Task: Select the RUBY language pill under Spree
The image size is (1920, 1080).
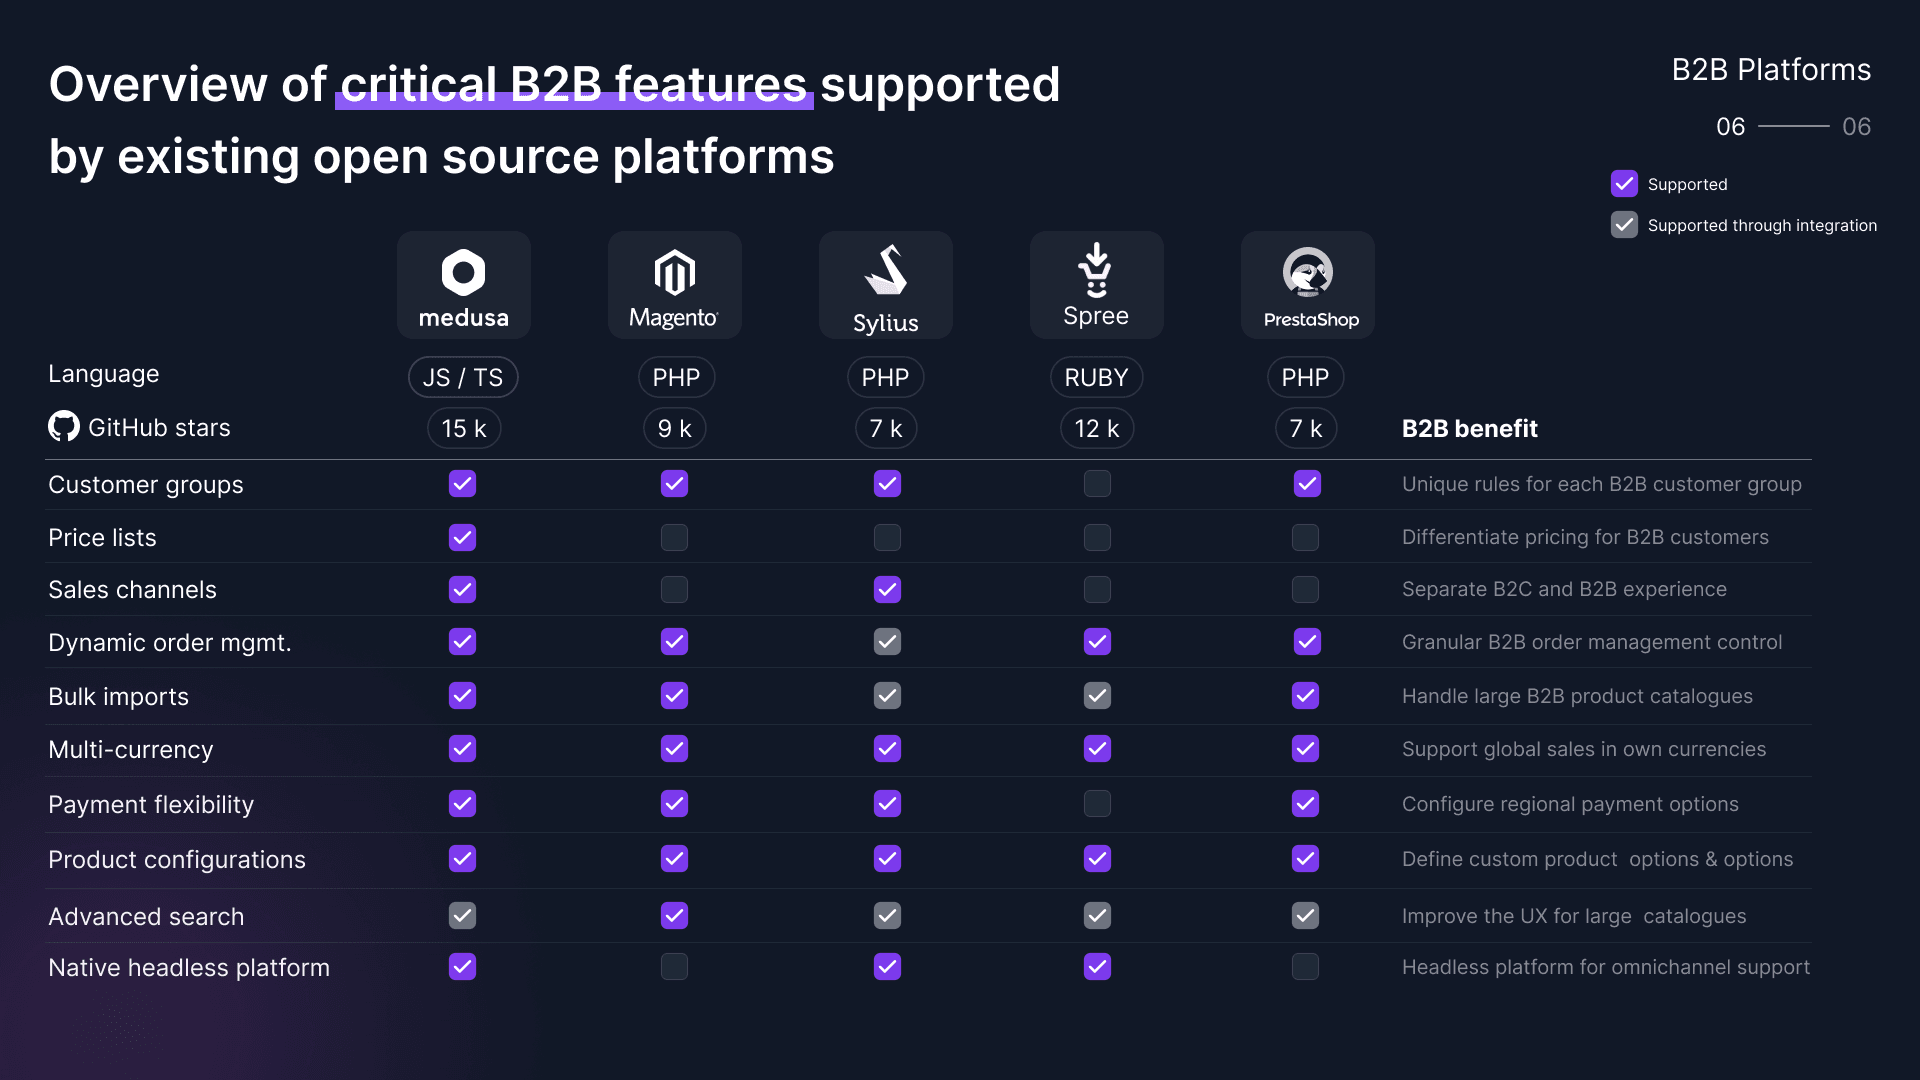Action: pos(1096,377)
